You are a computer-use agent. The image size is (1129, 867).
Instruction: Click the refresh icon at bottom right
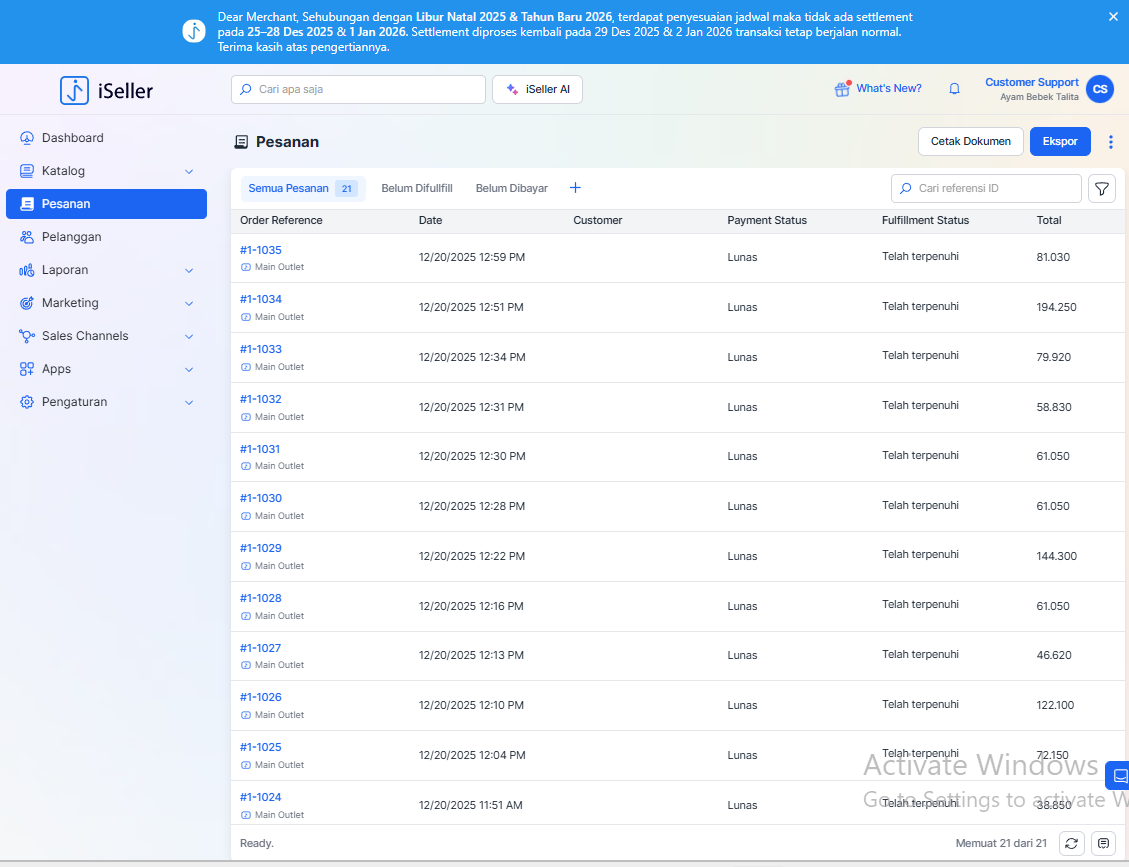pos(1071,843)
